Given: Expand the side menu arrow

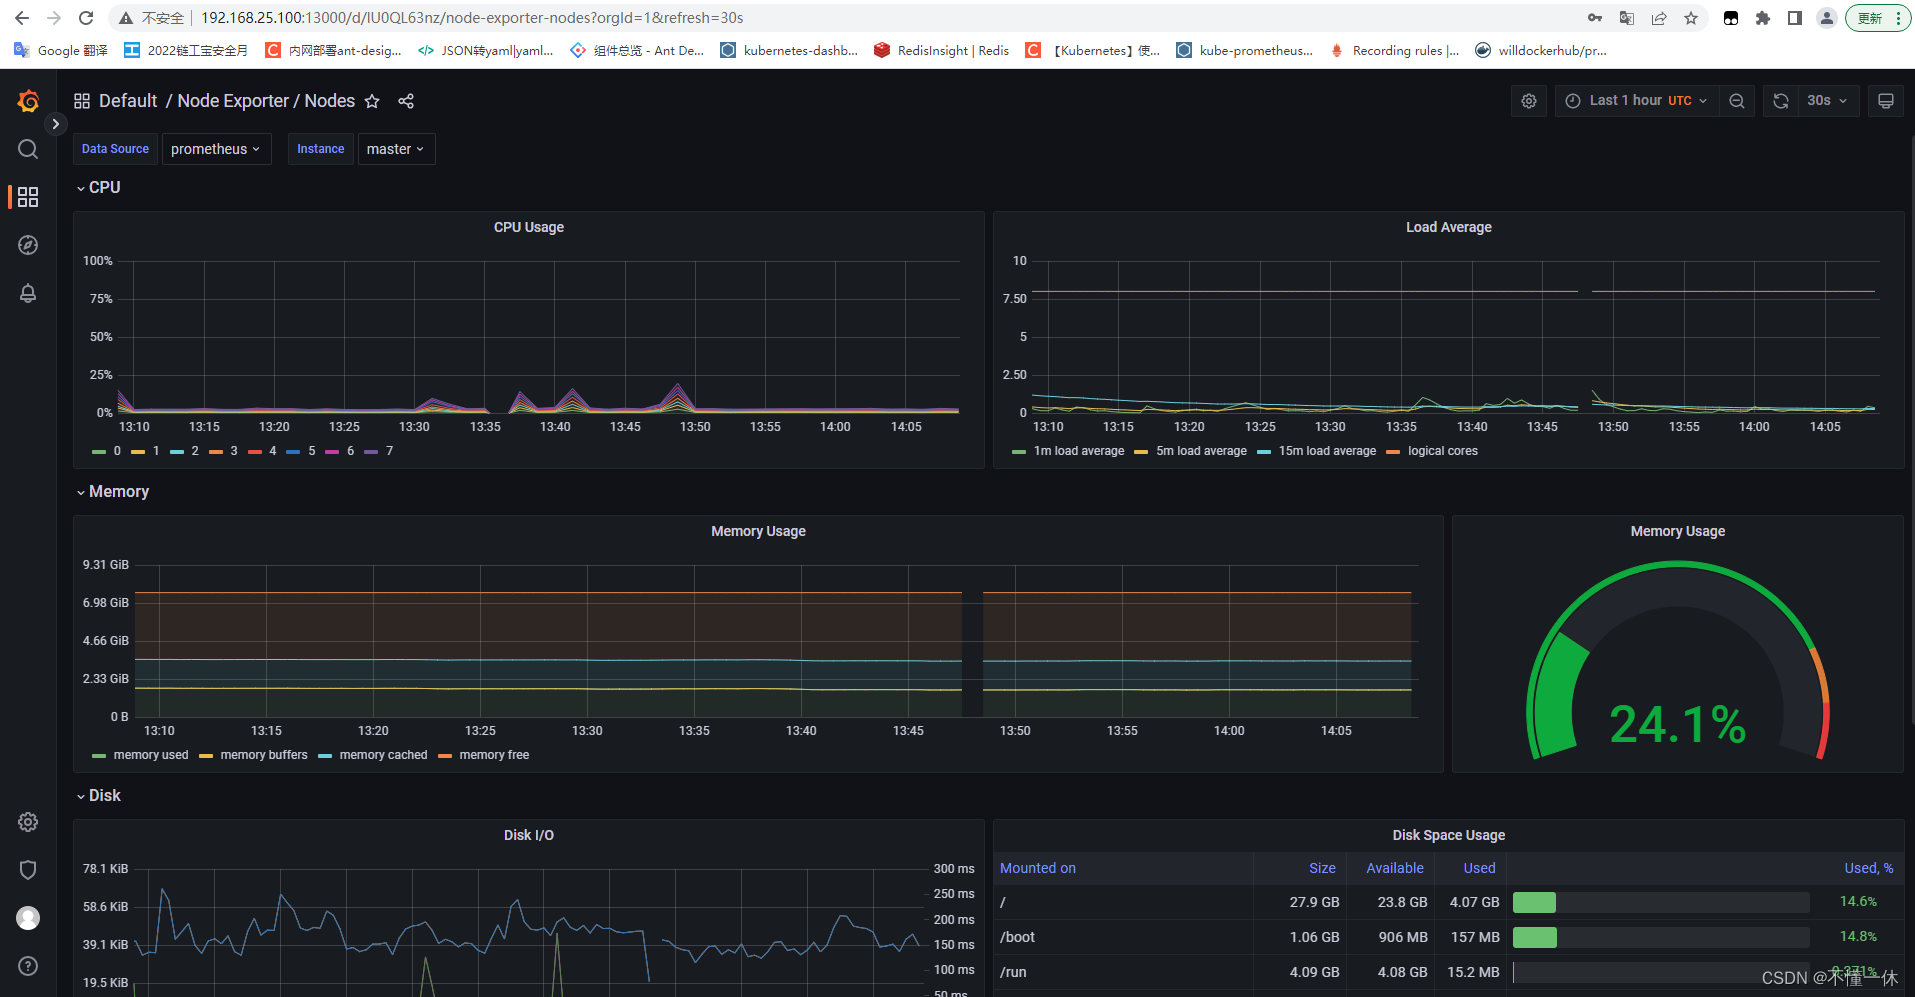Looking at the screenshot, I should tap(56, 124).
